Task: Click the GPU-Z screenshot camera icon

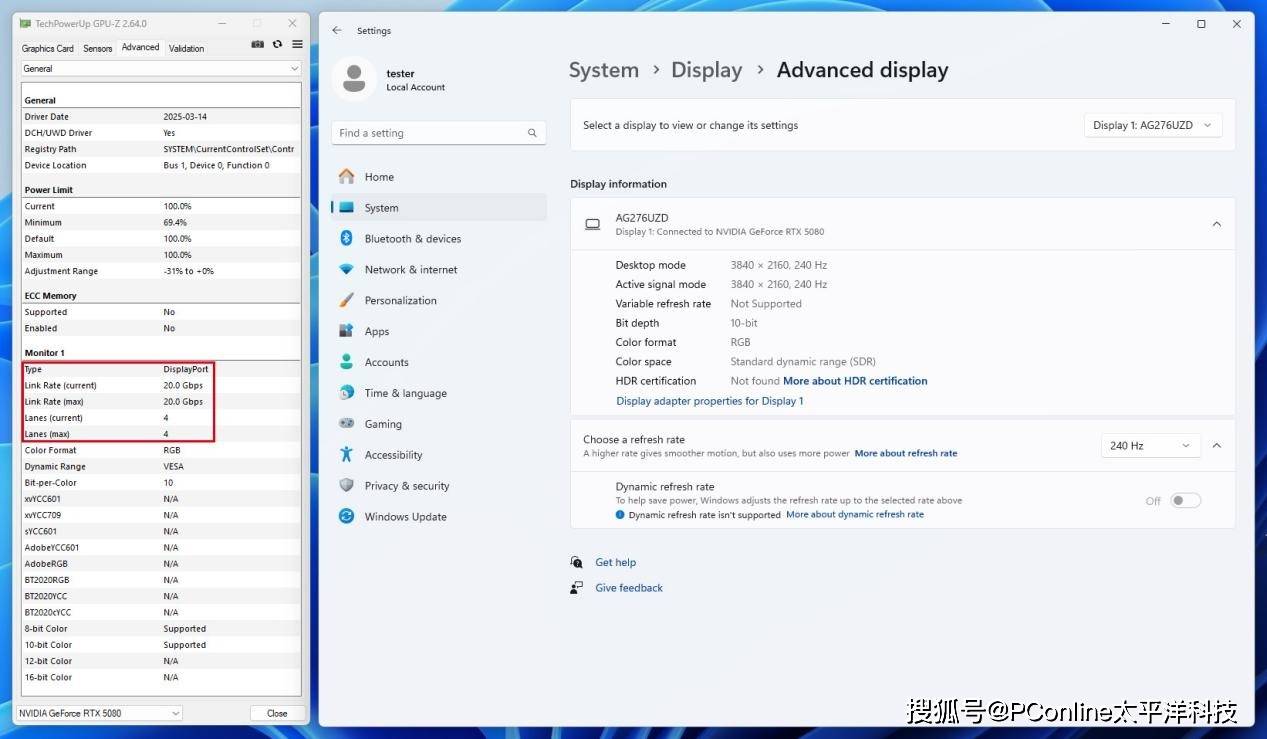Action: [x=258, y=45]
